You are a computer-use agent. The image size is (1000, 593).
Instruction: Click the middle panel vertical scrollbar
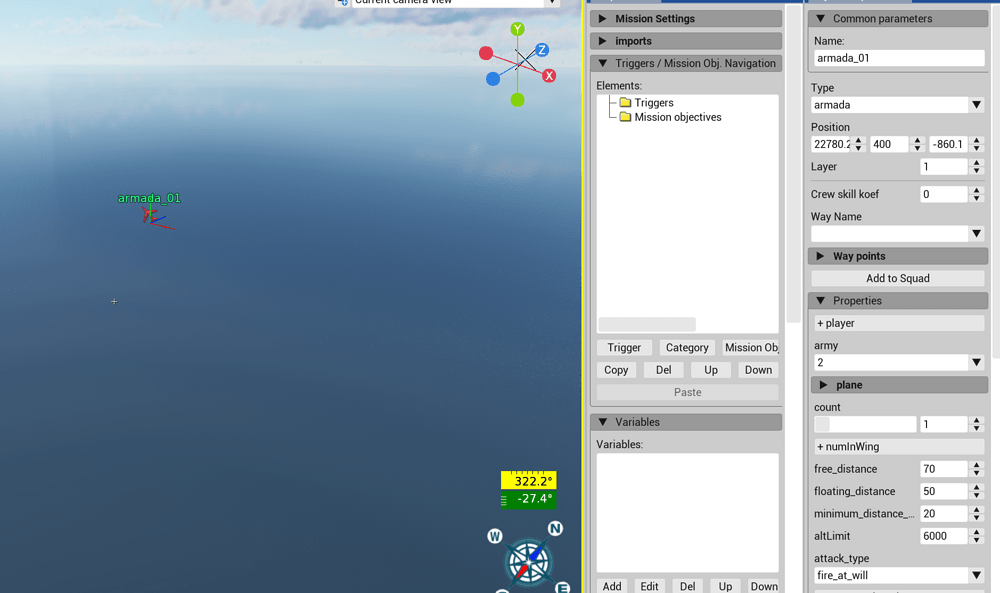click(793, 165)
